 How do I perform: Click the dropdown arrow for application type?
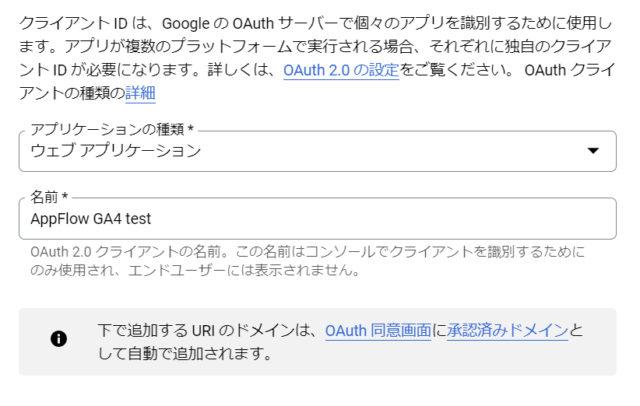[593, 151]
